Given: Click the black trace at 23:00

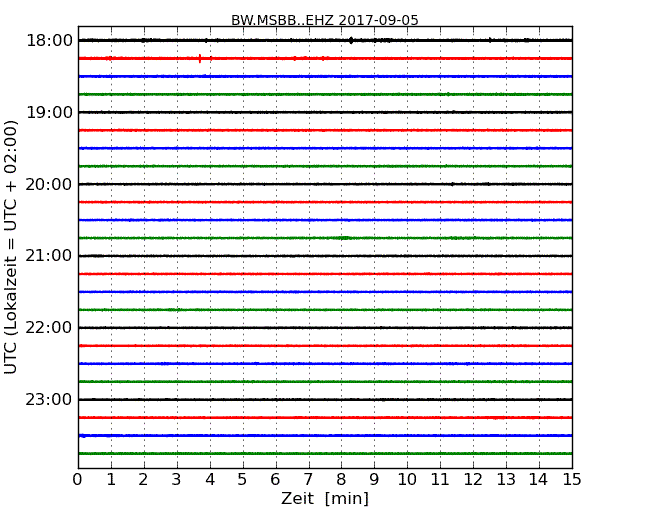Looking at the screenshot, I should [325, 400].
